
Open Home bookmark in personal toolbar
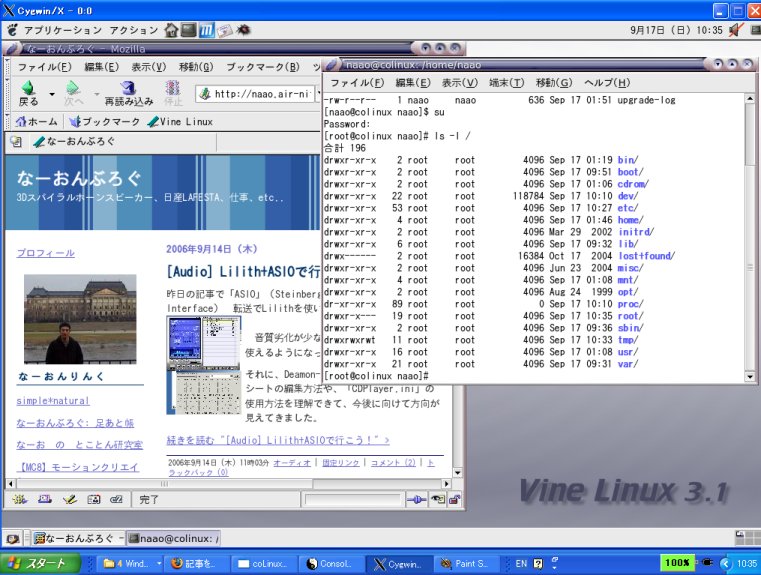pos(36,121)
